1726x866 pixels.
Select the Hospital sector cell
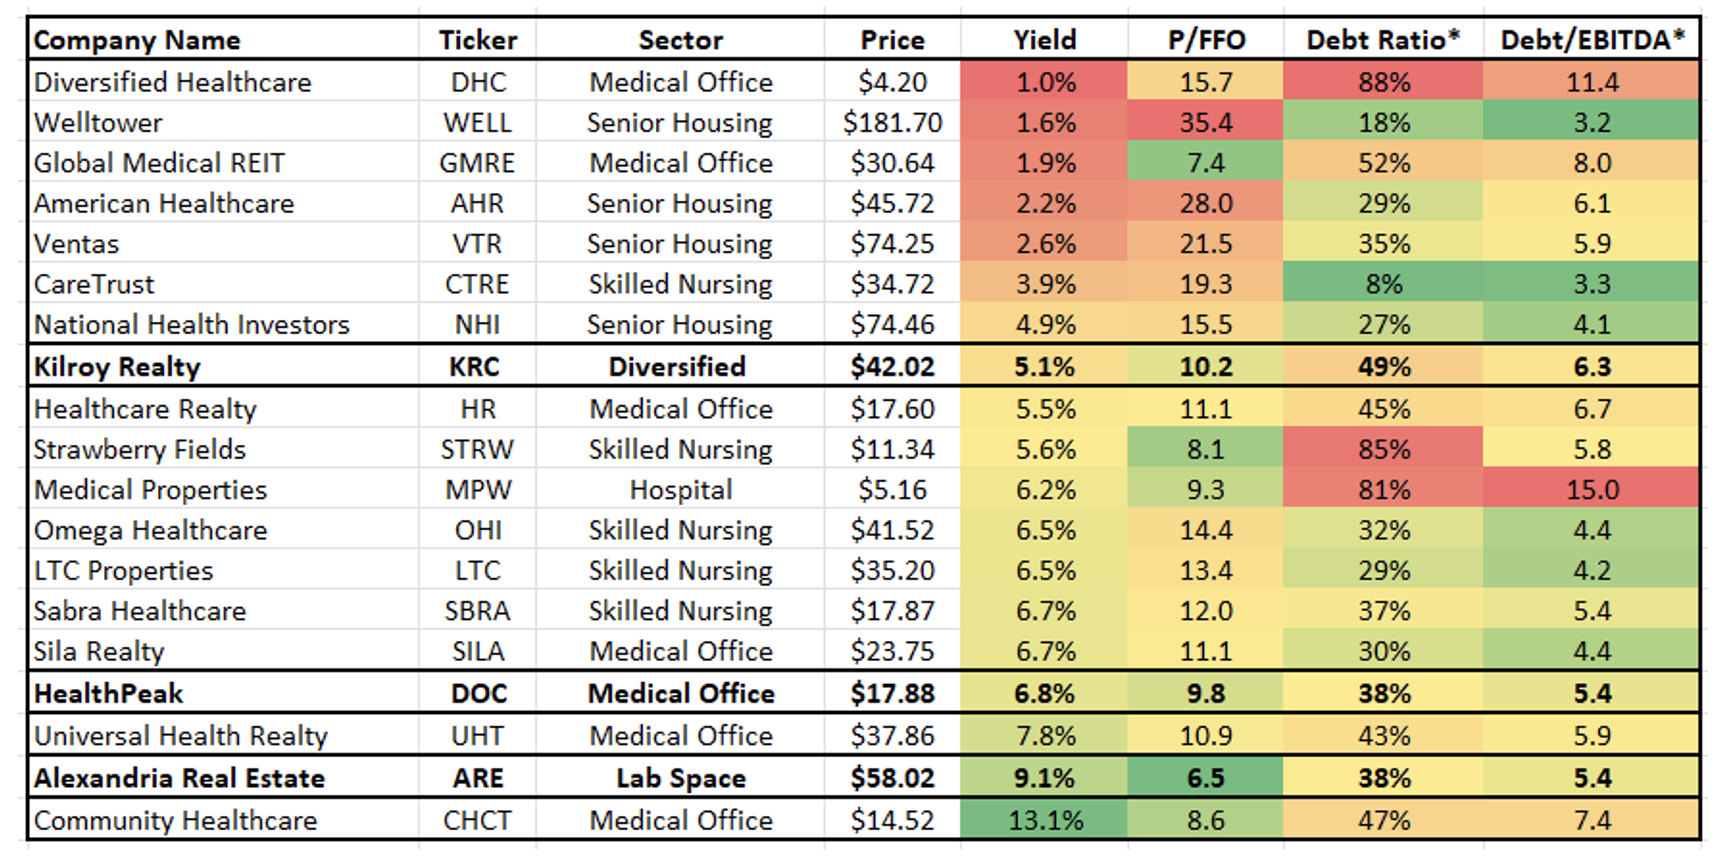click(x=681, y=490)
